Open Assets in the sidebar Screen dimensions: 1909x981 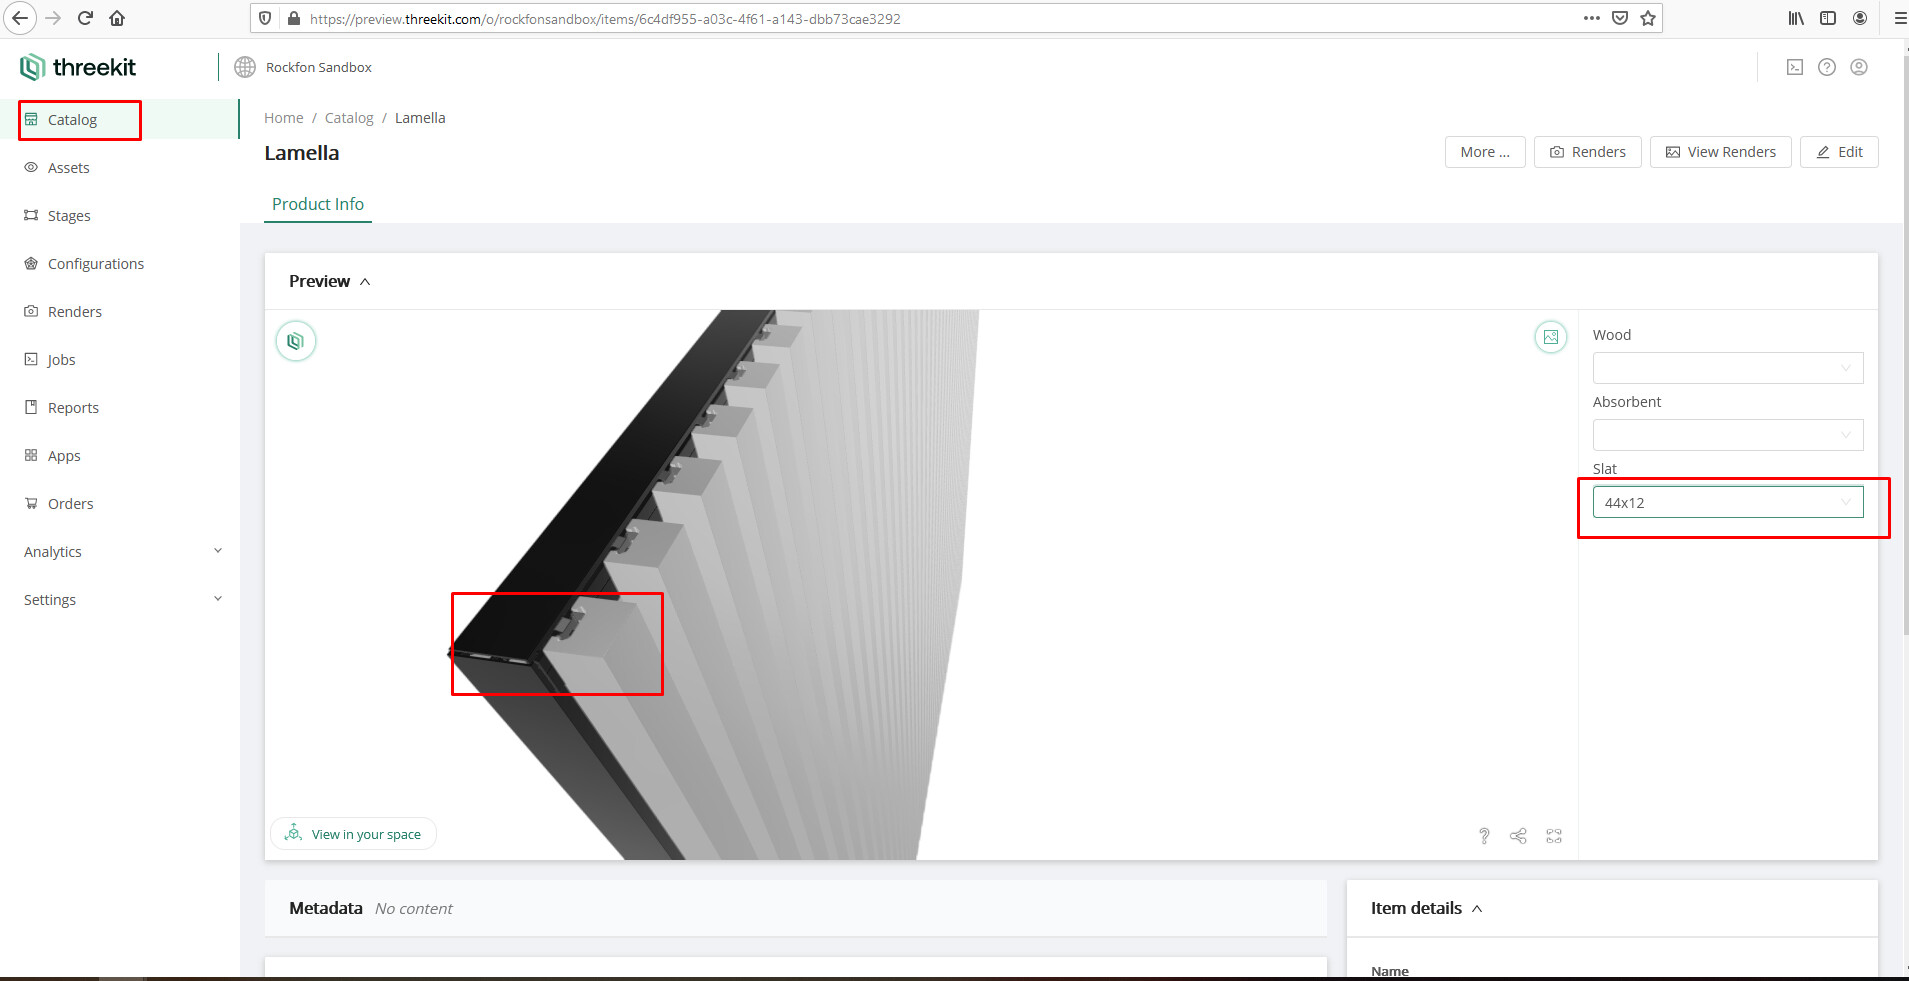[68, 168]
